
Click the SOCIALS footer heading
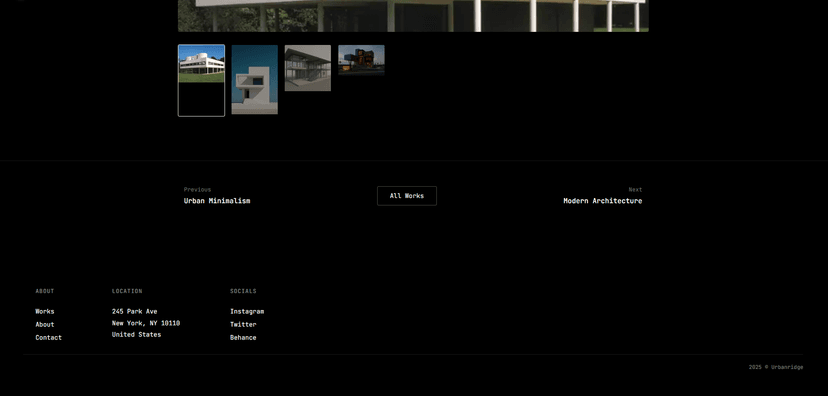[243, 291]
